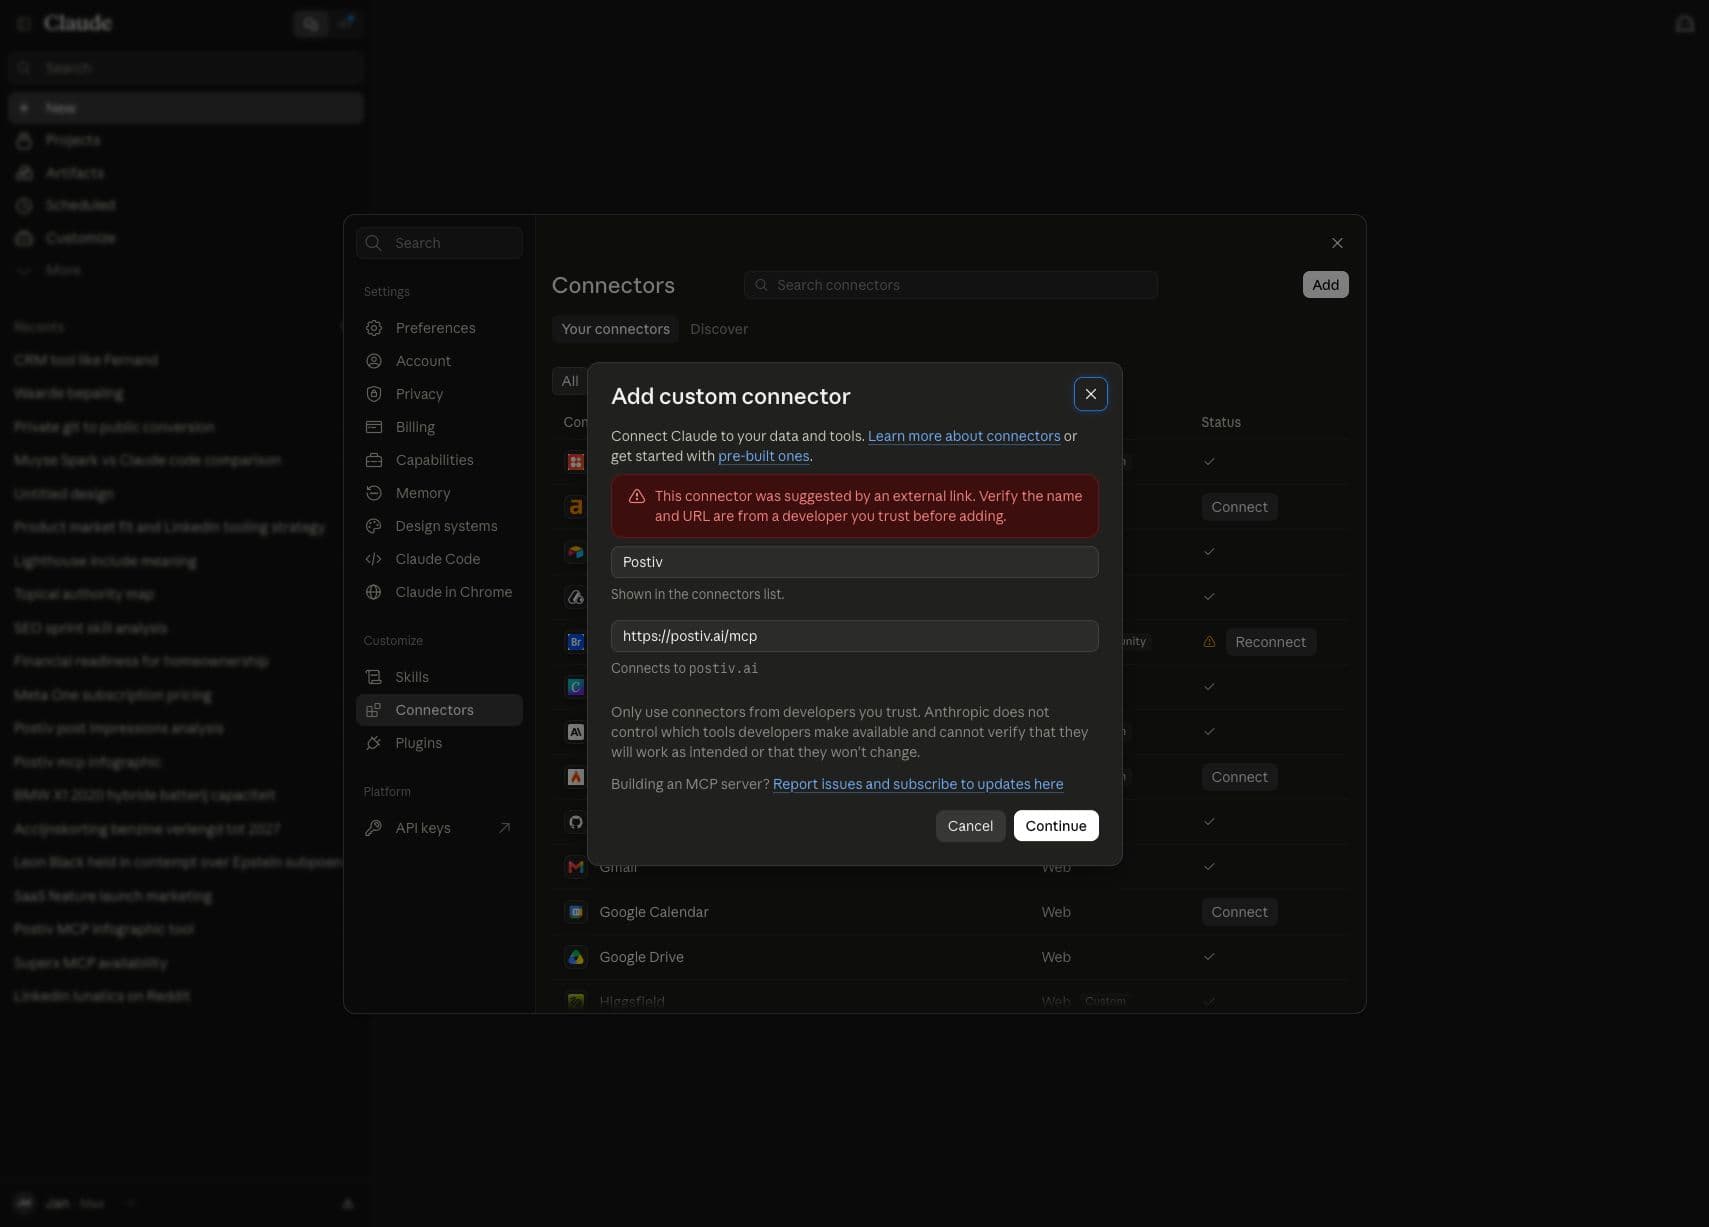Click the Google Drive connector row
This screenshot has height=1227, width=1709.
coord(950,957)
